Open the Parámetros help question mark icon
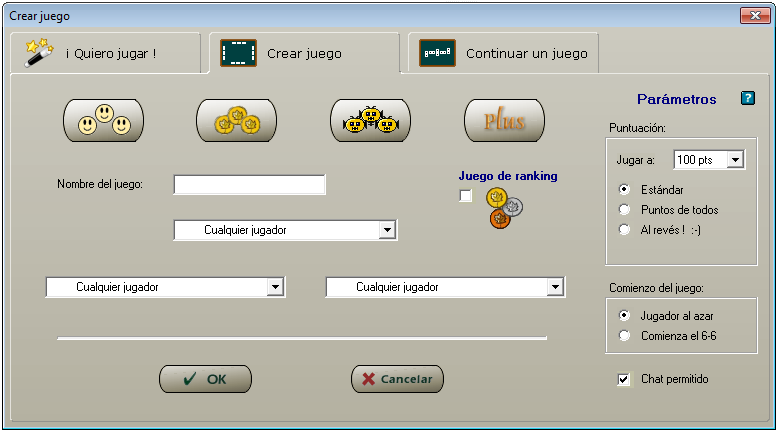Image resolution: width=777 pixels, height=431 pixels. point(748,98)
